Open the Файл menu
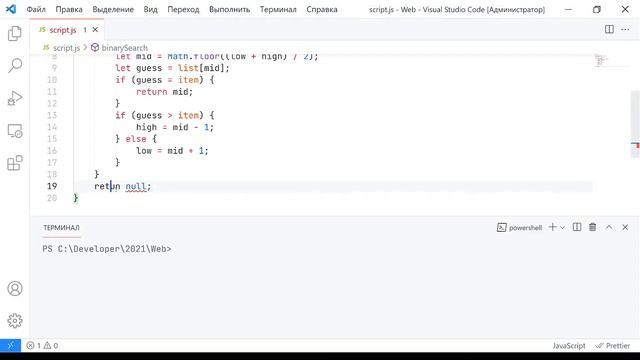Screen dimensions: 640x360 (x=36, y=9)
